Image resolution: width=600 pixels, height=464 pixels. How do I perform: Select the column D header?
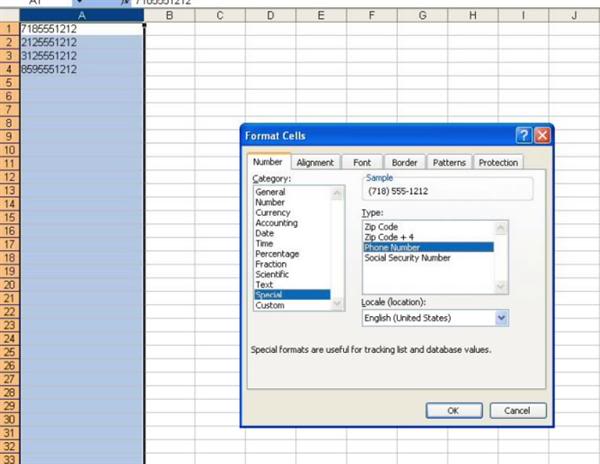point(271,16)
